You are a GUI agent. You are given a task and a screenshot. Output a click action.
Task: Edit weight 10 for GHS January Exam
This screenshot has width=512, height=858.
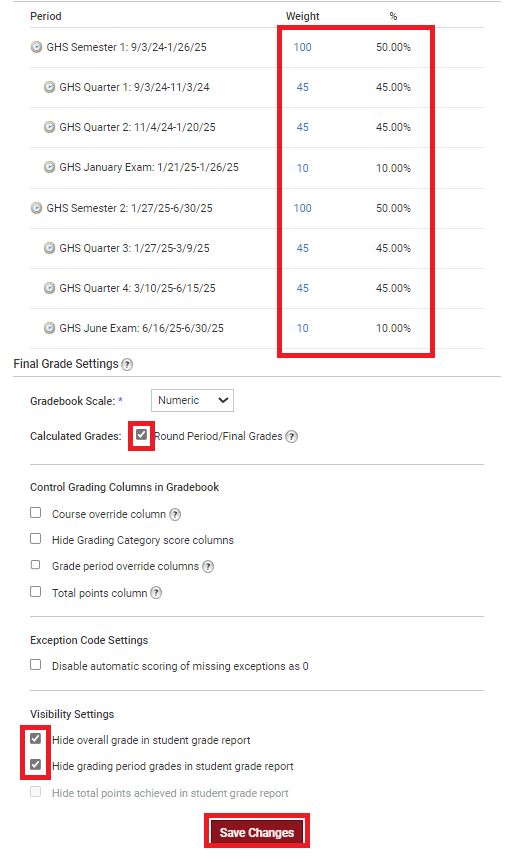coord(302,168)
